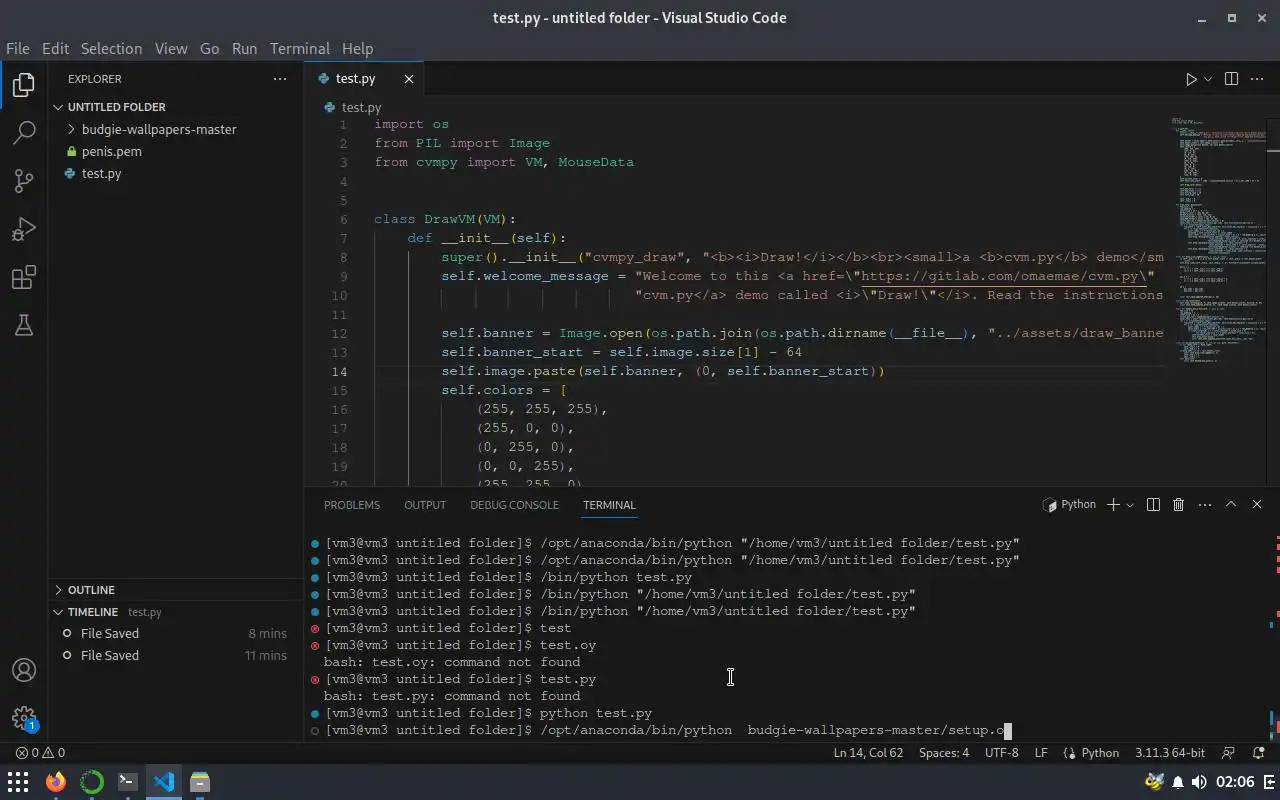Open the applications grid in taskbar
This screenshot has width=1280, height=800.
(18, 782)
